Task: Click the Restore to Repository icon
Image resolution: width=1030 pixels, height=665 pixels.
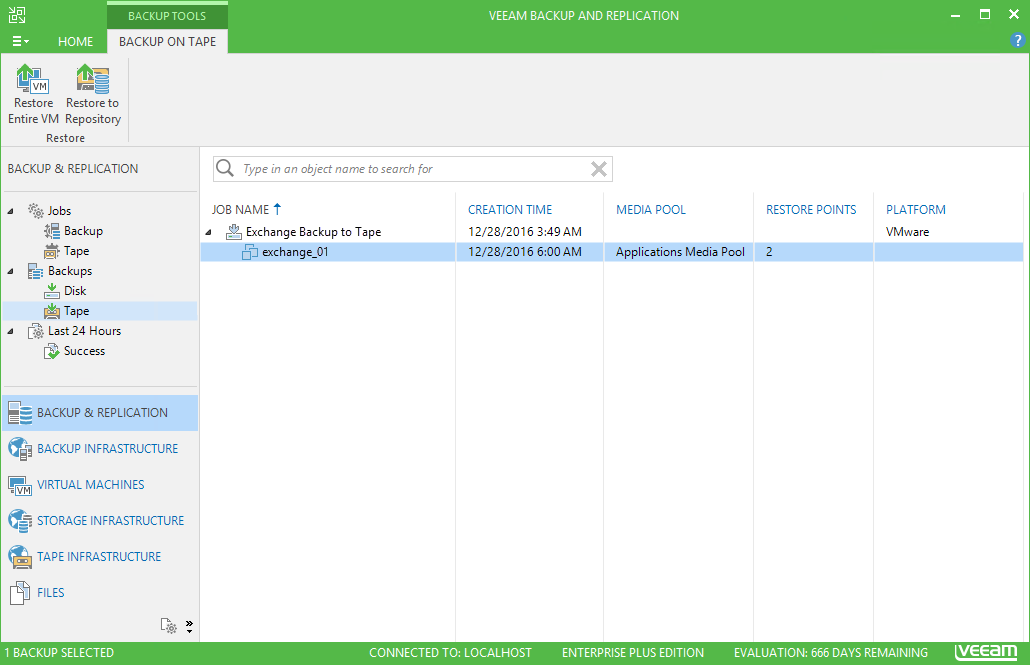Action: (93, 80)
